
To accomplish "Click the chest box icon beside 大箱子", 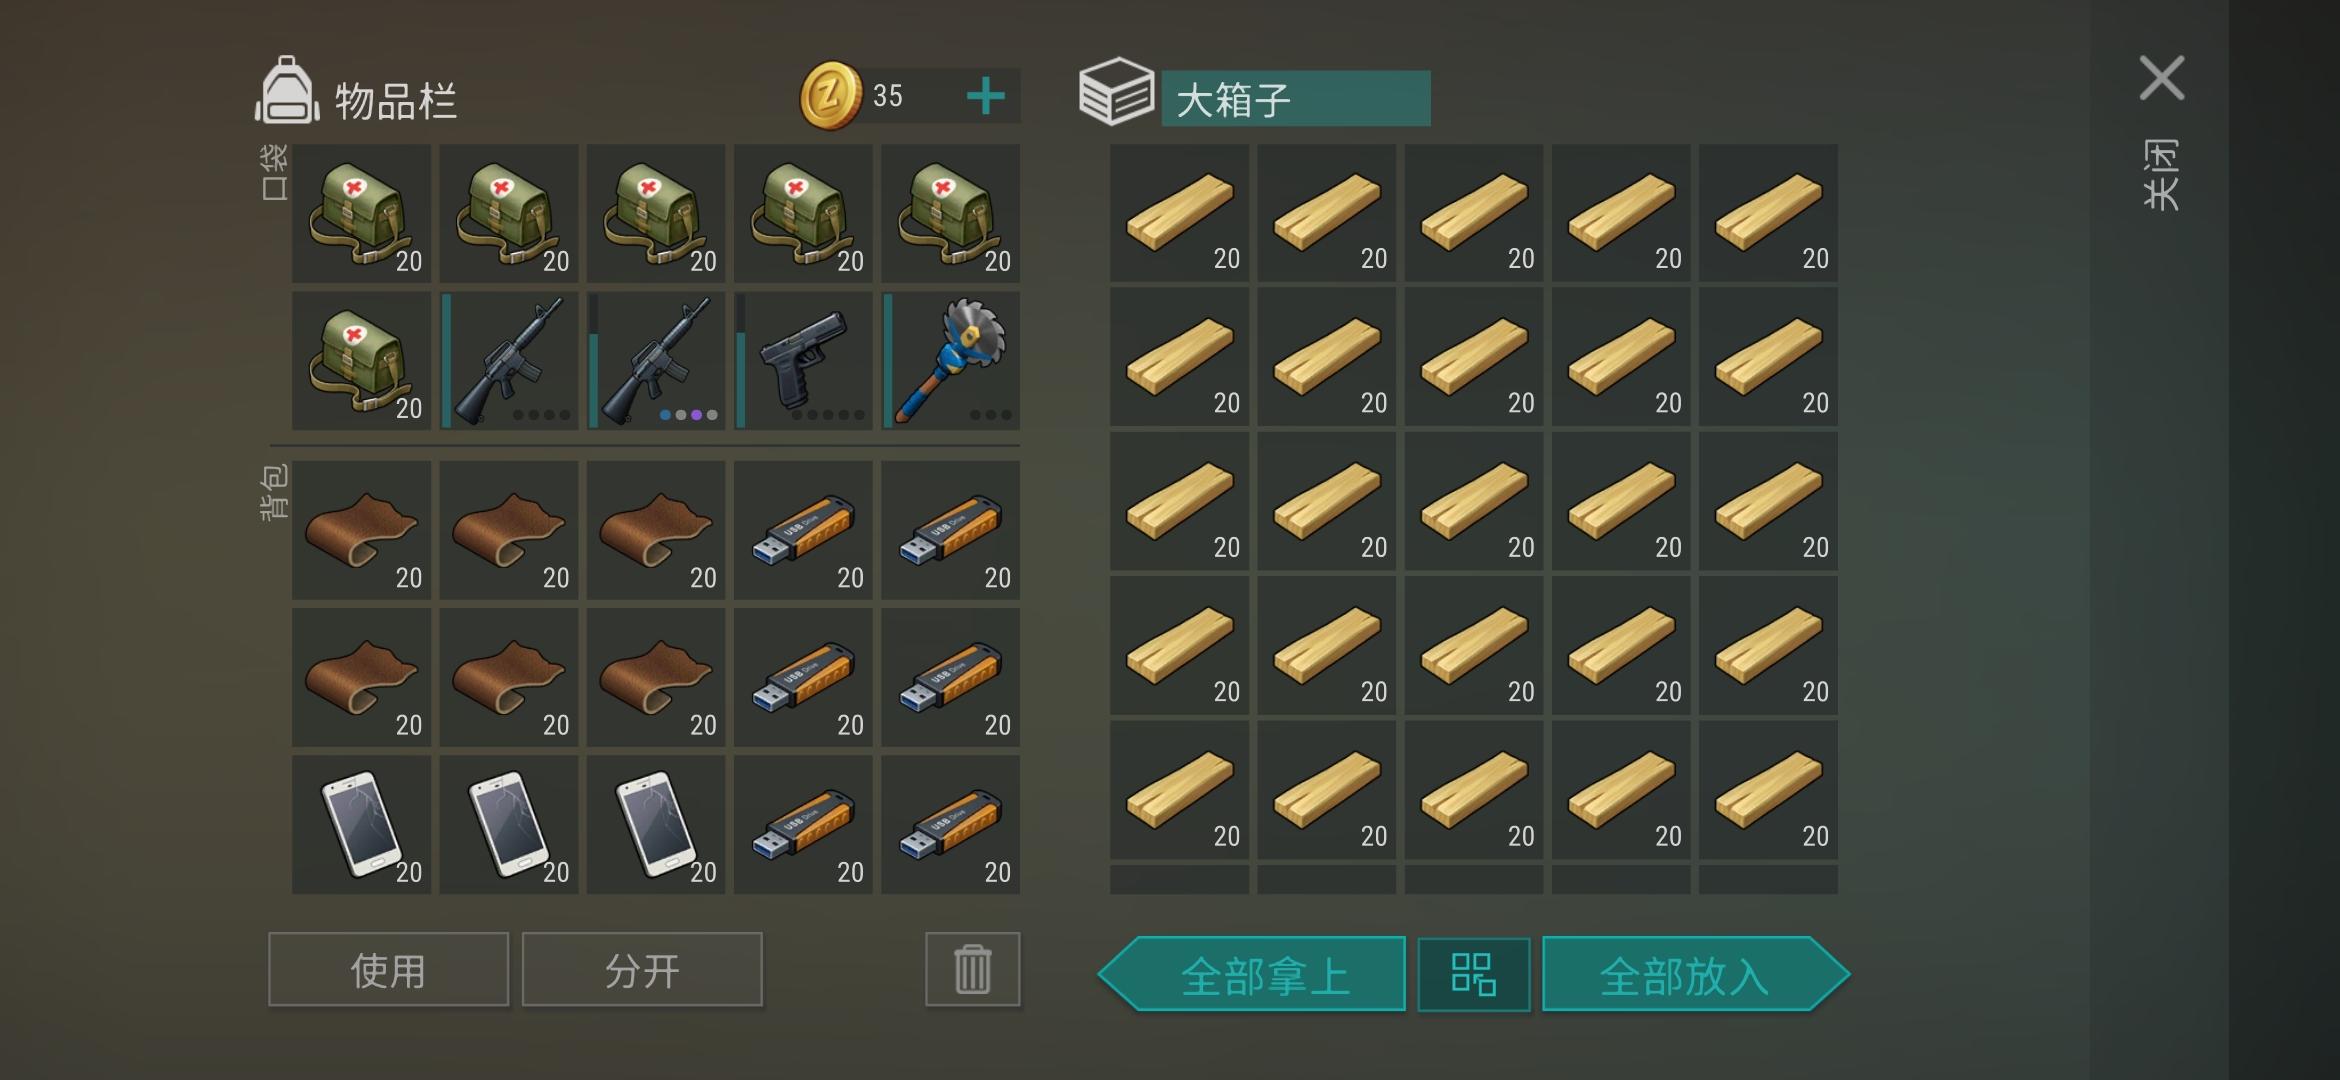I will tap(1116, 91).
